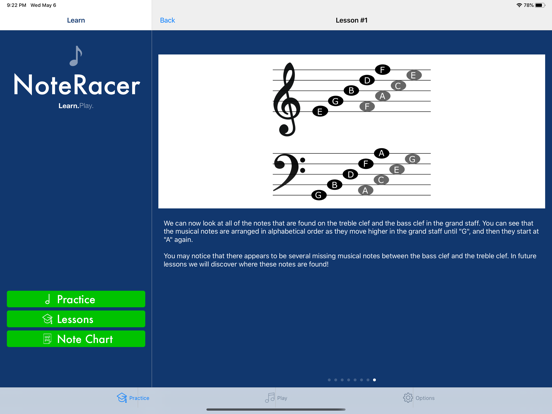Click the black A note on bass staff
The image size is (552, 414).
pos(381,153)
